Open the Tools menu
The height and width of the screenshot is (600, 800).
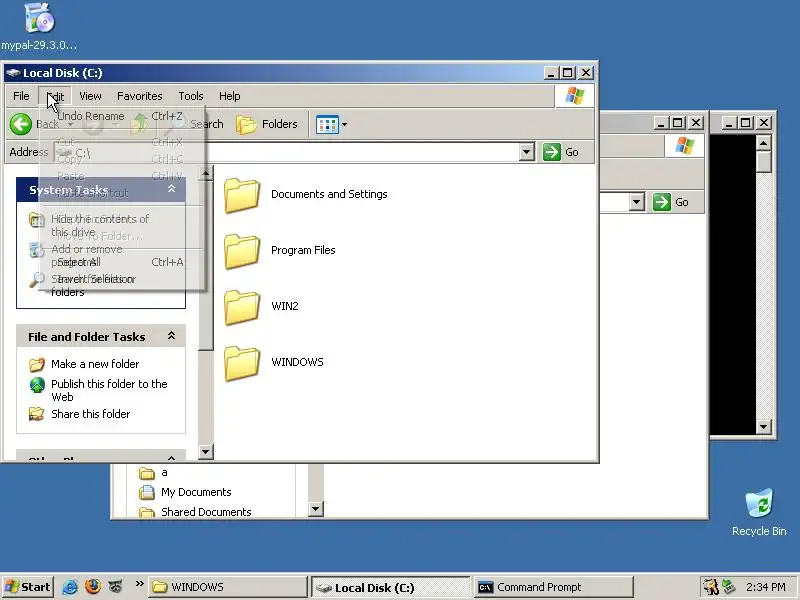(x=191, y=96)
